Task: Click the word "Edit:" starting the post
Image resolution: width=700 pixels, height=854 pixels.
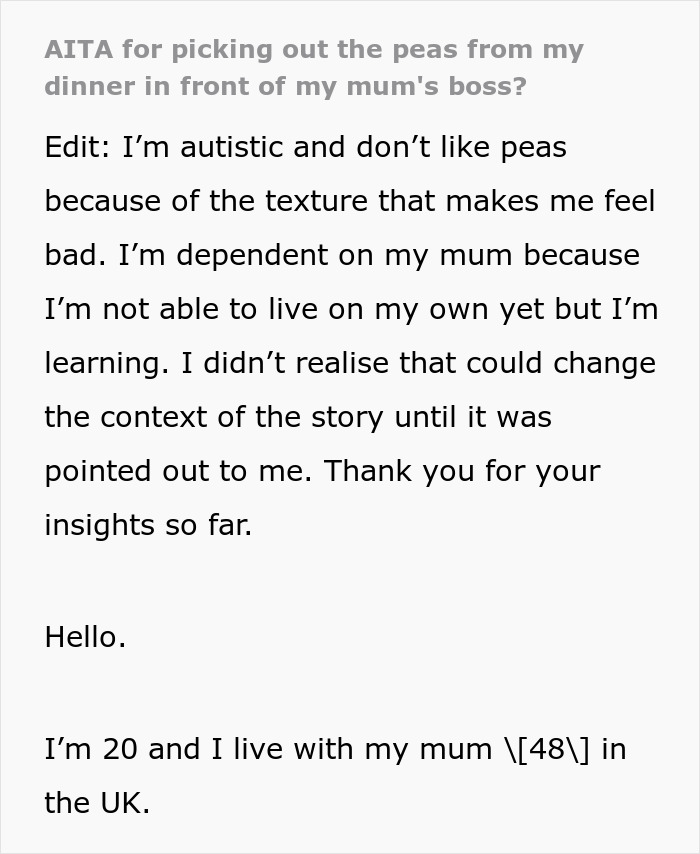Action: click(78, 147)
